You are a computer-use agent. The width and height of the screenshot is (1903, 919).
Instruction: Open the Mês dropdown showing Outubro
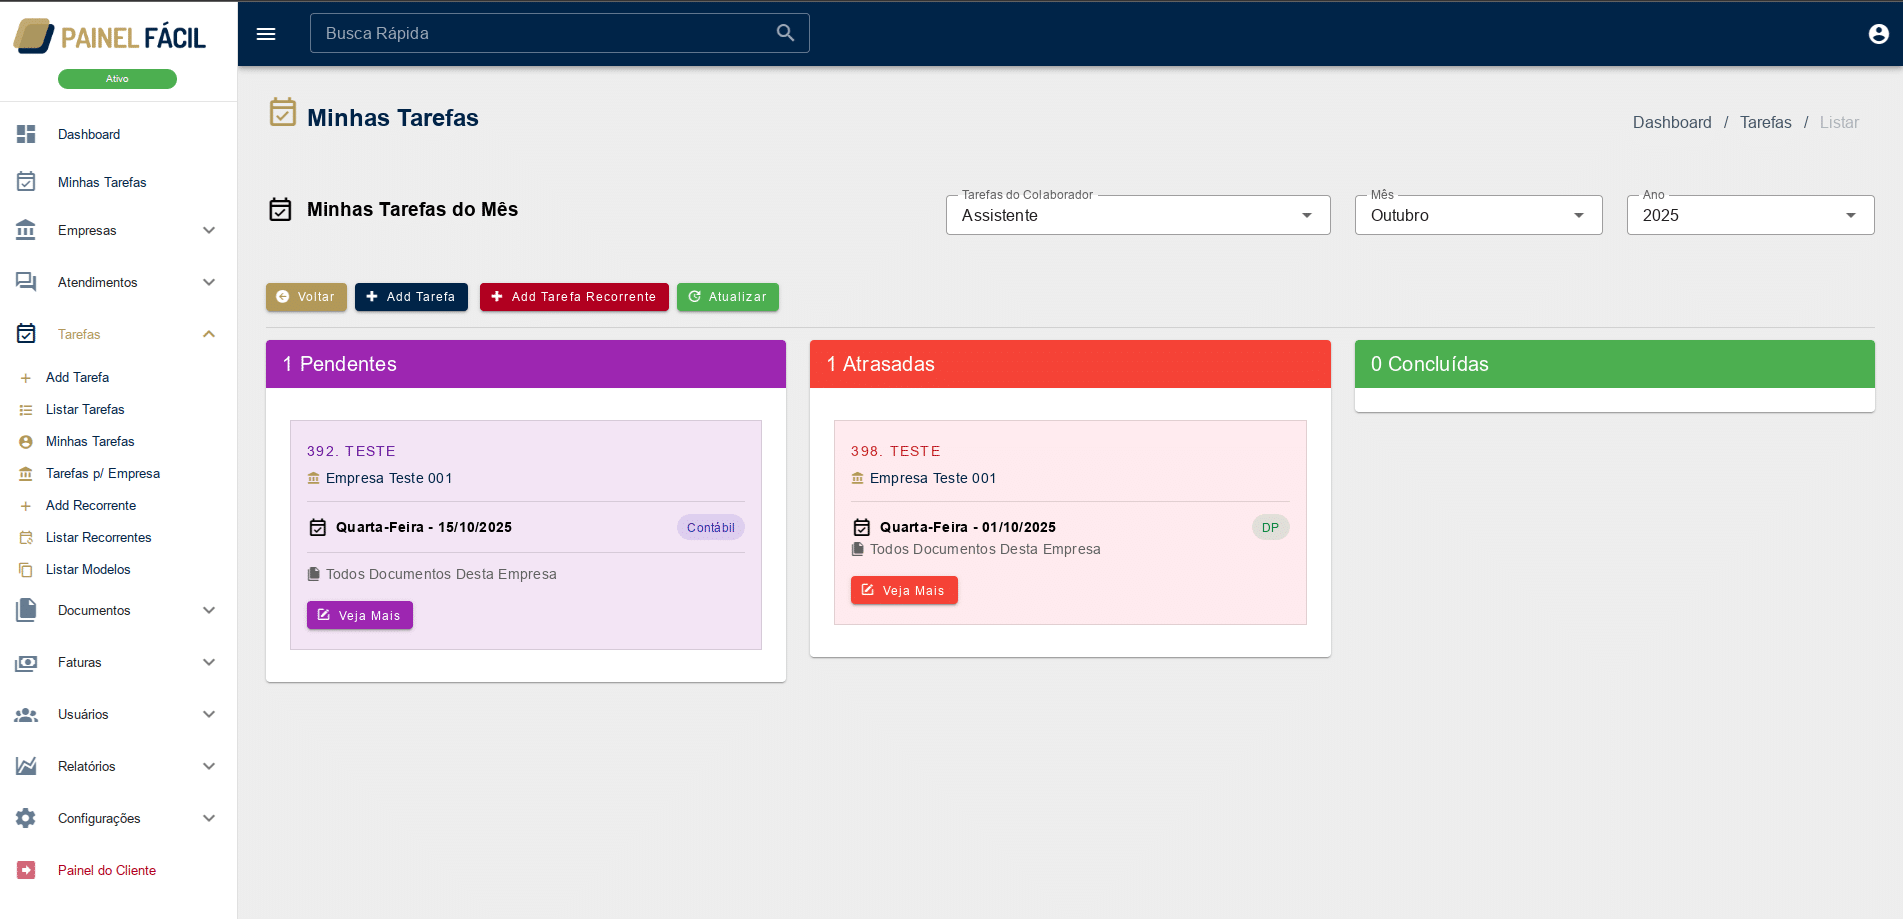point(1477,215)
